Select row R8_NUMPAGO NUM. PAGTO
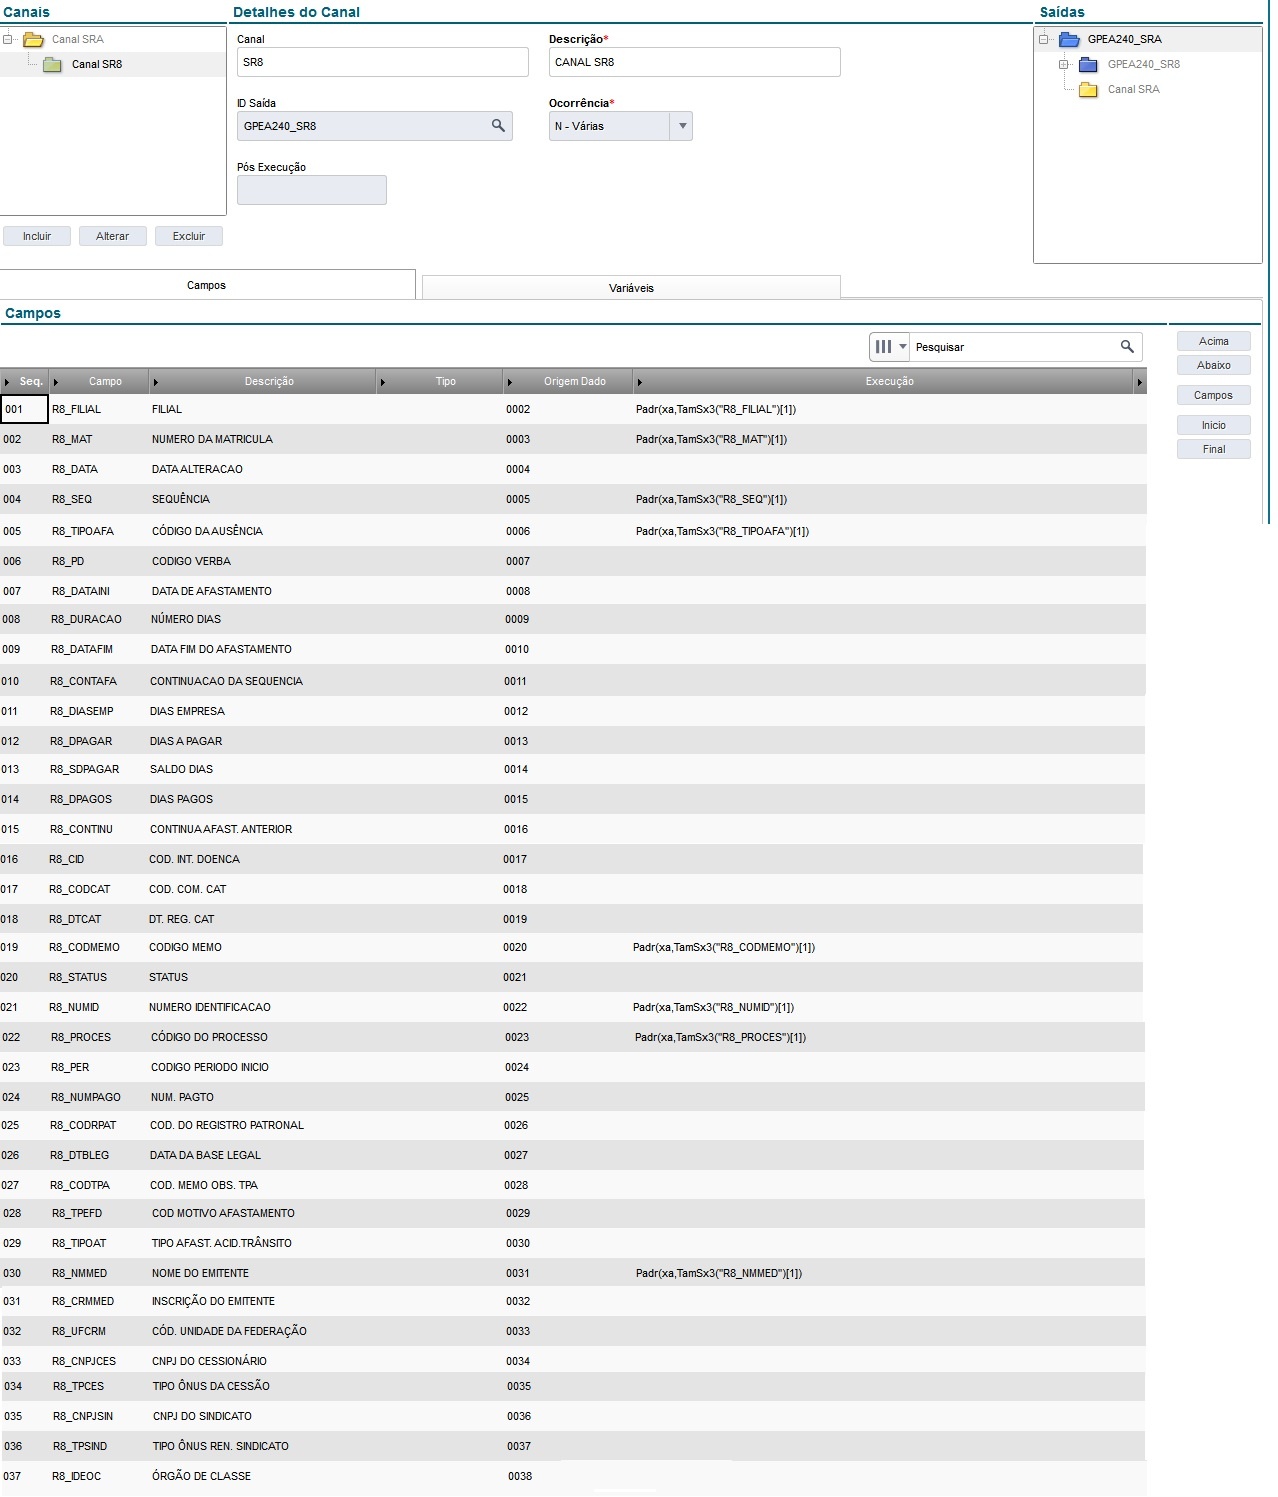The image size is (1278, 1497). (x=573, y=1097)
